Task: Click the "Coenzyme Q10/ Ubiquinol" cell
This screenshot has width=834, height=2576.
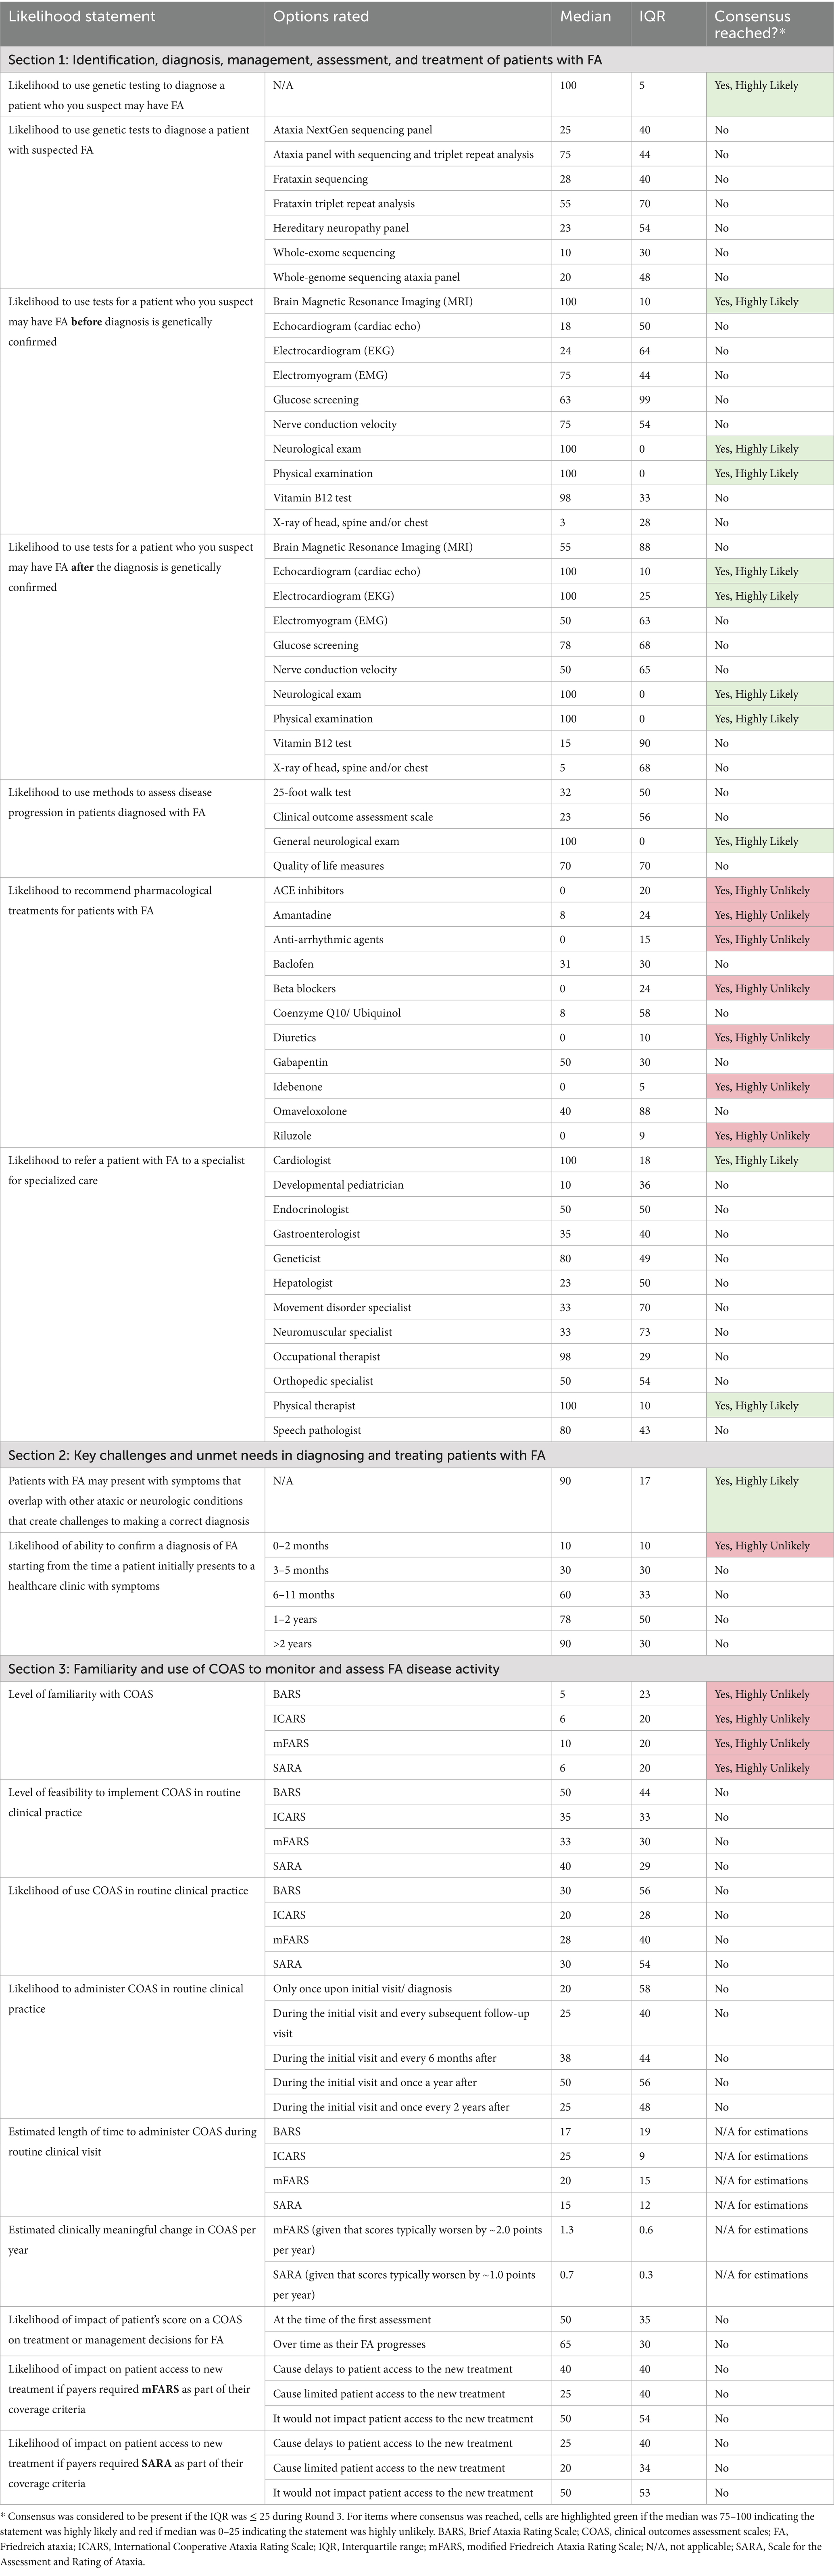Action: [337, 1013]
